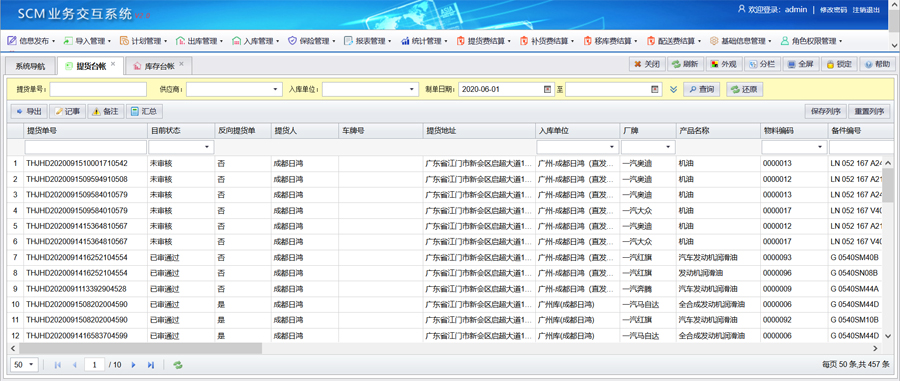Click the 导出 export button

tap(29, 111)
